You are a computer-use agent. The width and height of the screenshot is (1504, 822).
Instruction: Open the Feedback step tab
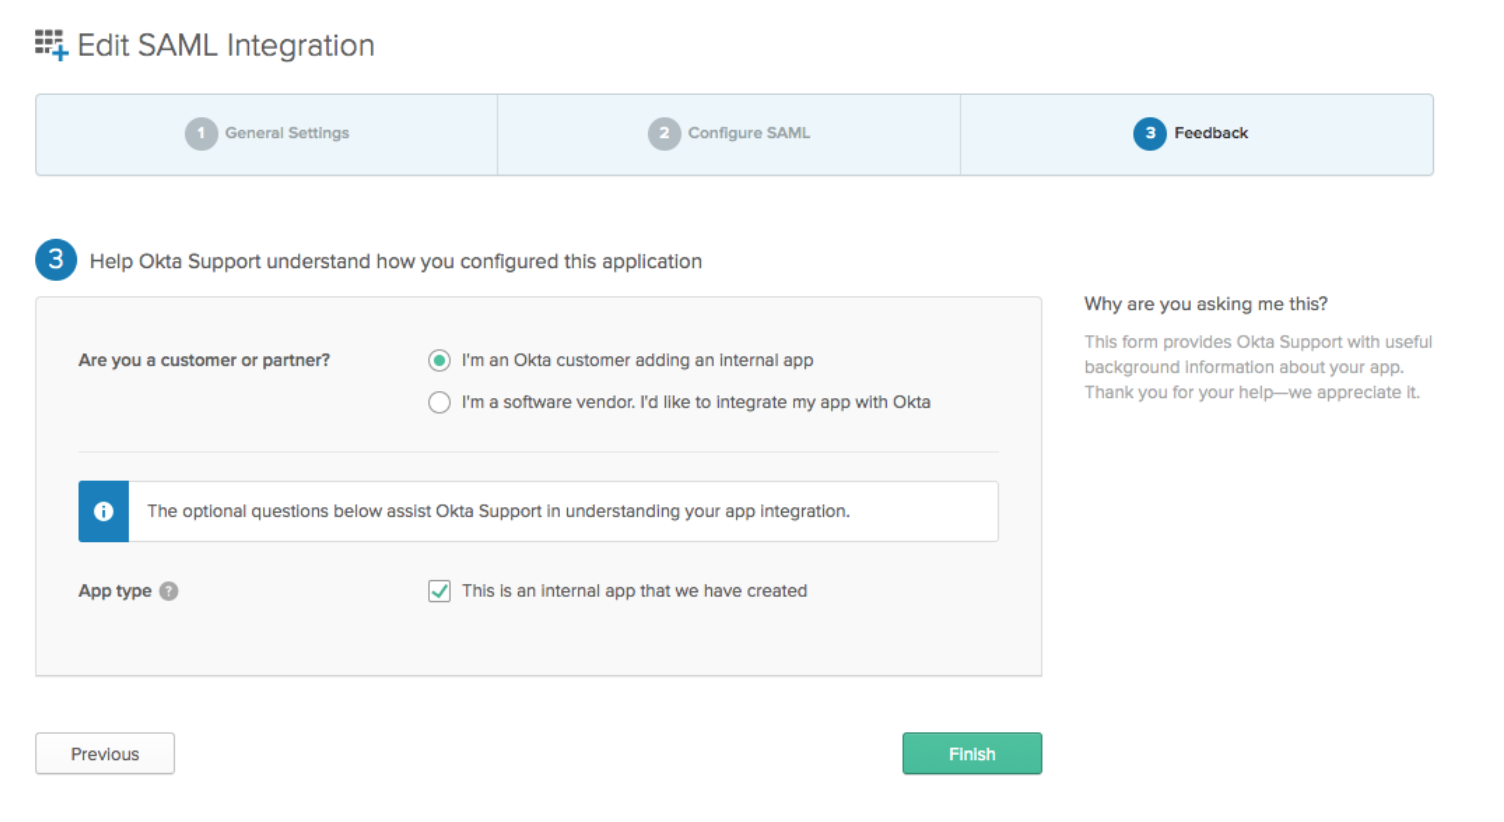pyautogui.click(x=1197, y=134)
